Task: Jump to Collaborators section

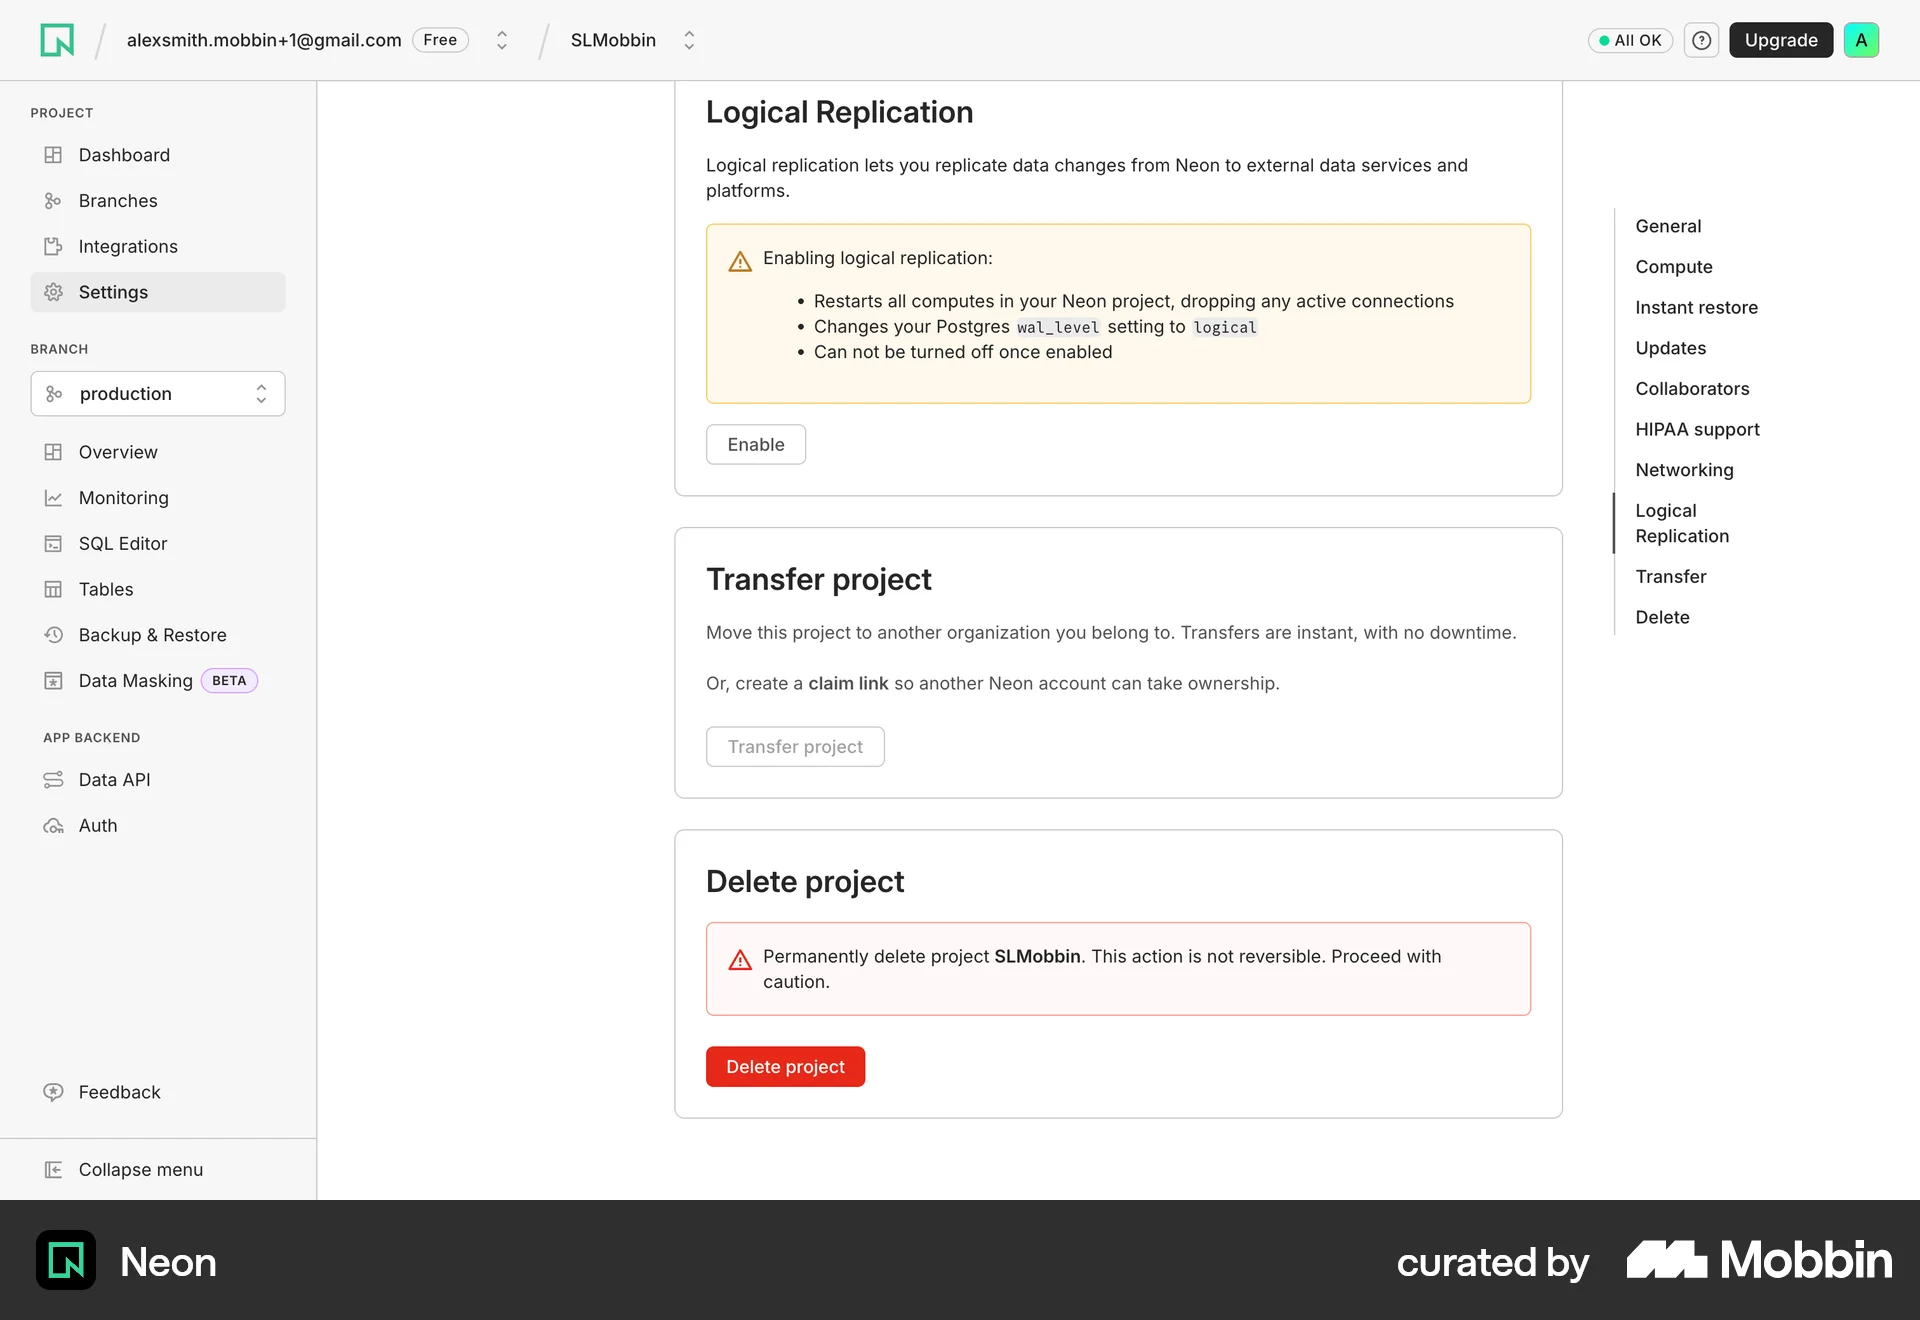Action: click(x=1692, y=389)
